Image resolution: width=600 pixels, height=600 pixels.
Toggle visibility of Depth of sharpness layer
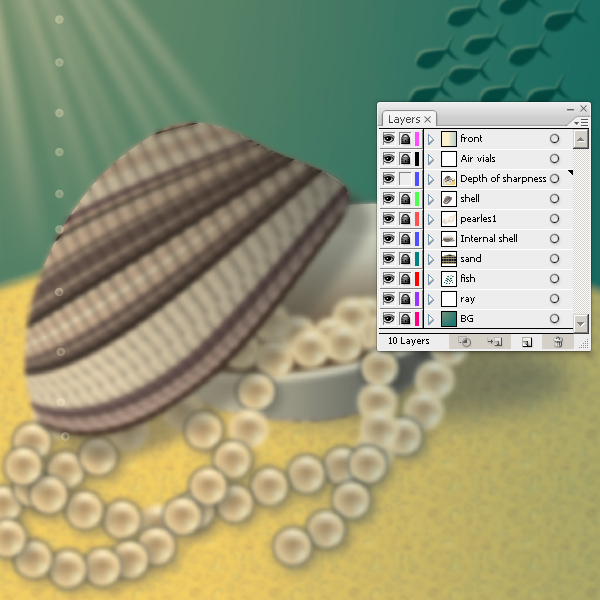pyautogui.click(x=388, y=178)
